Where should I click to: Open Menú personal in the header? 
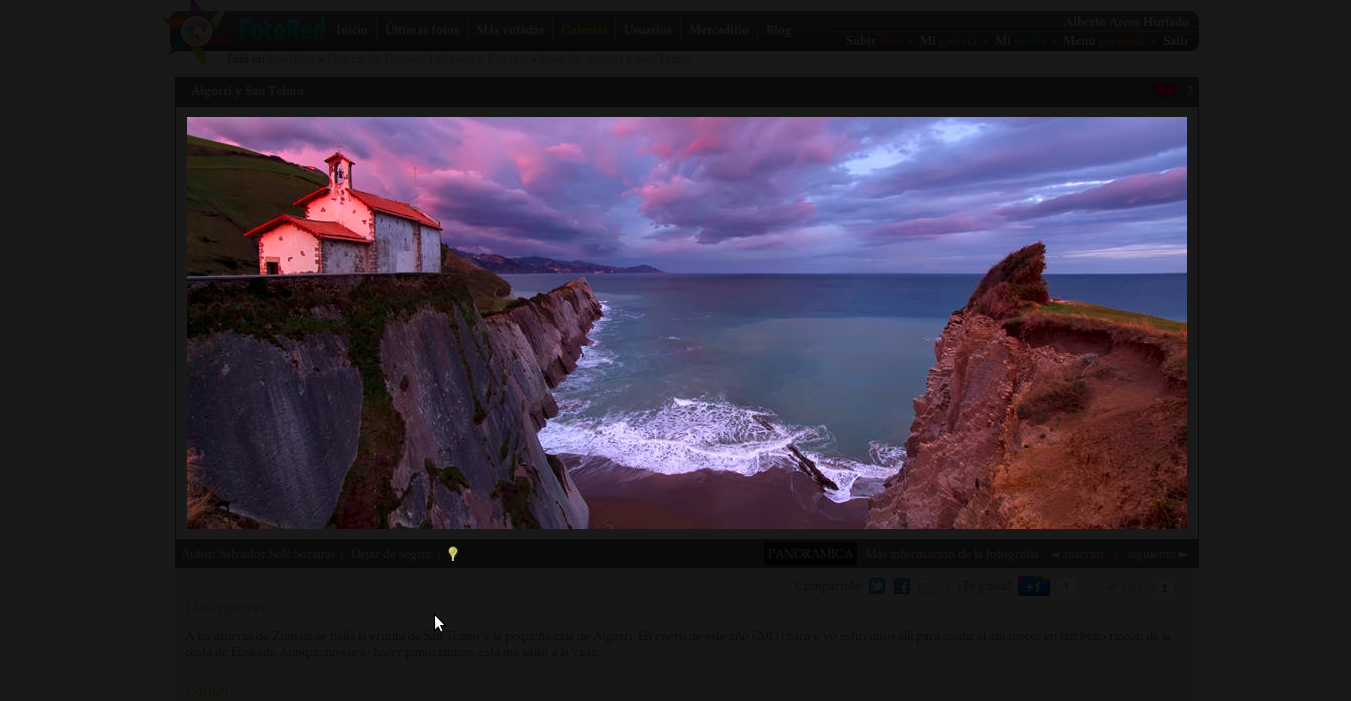pyautogui.click(x=1103, y=41)
